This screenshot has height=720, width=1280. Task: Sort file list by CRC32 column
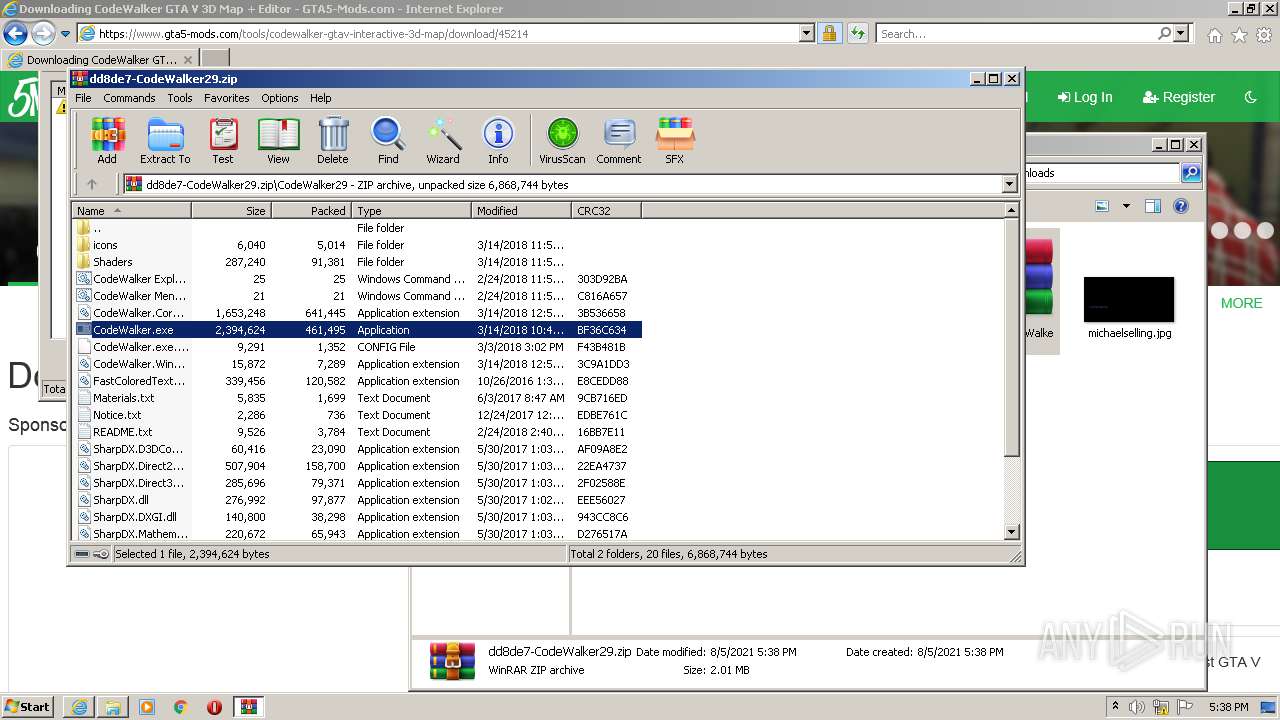(x=607, y=211)
